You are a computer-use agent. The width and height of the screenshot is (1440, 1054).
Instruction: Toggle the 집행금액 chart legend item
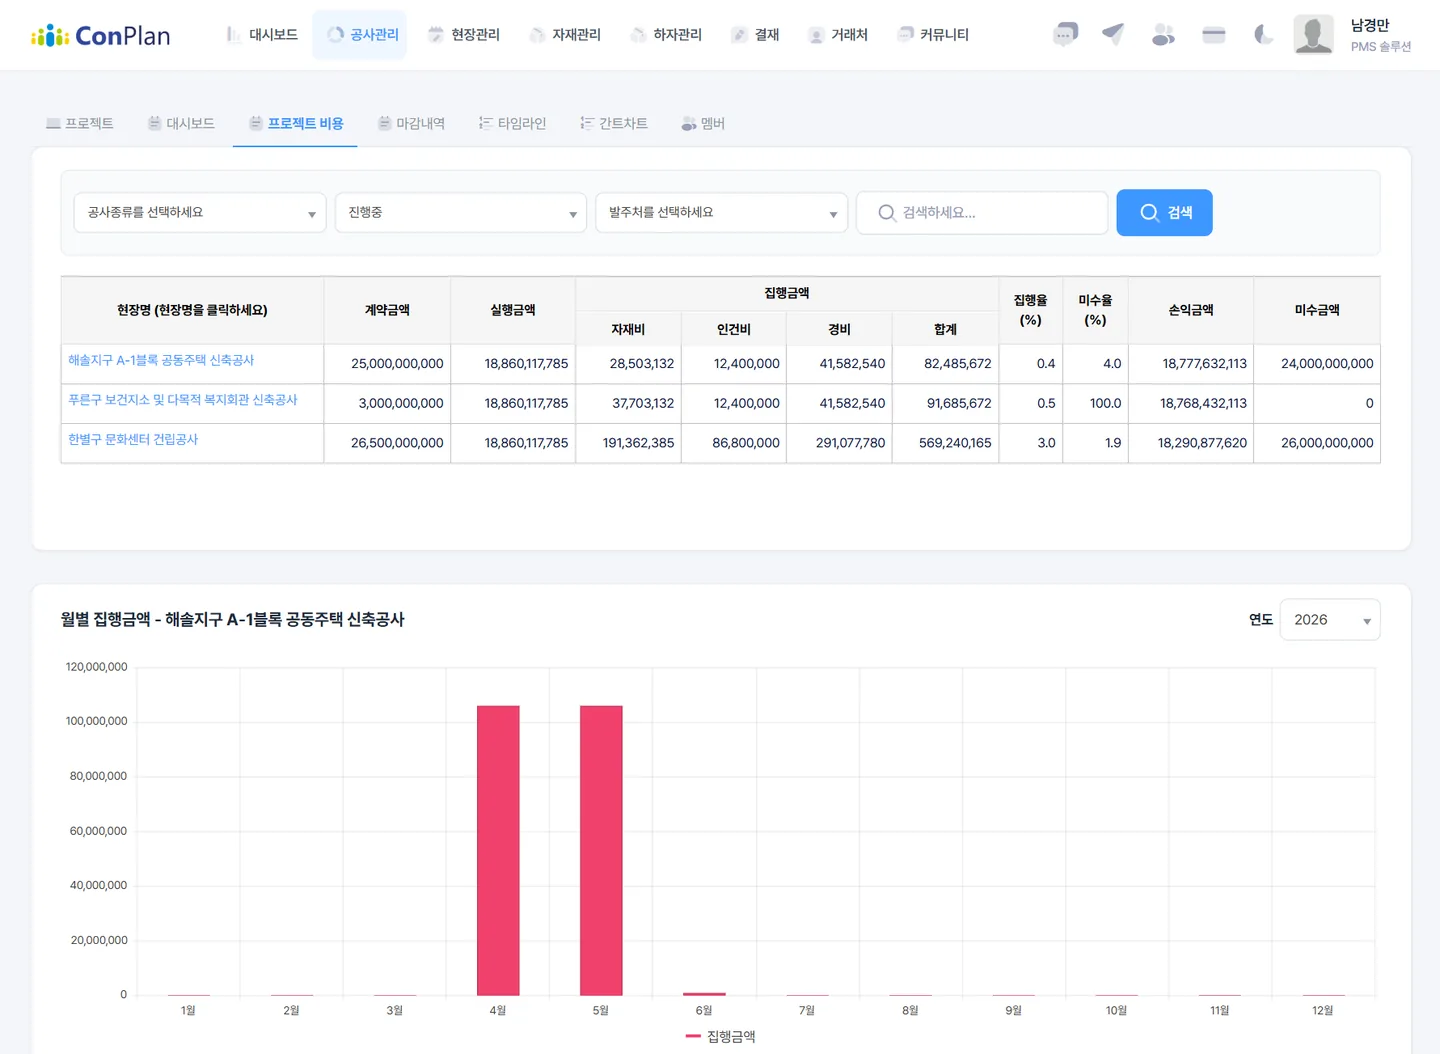coord(721,1037)
